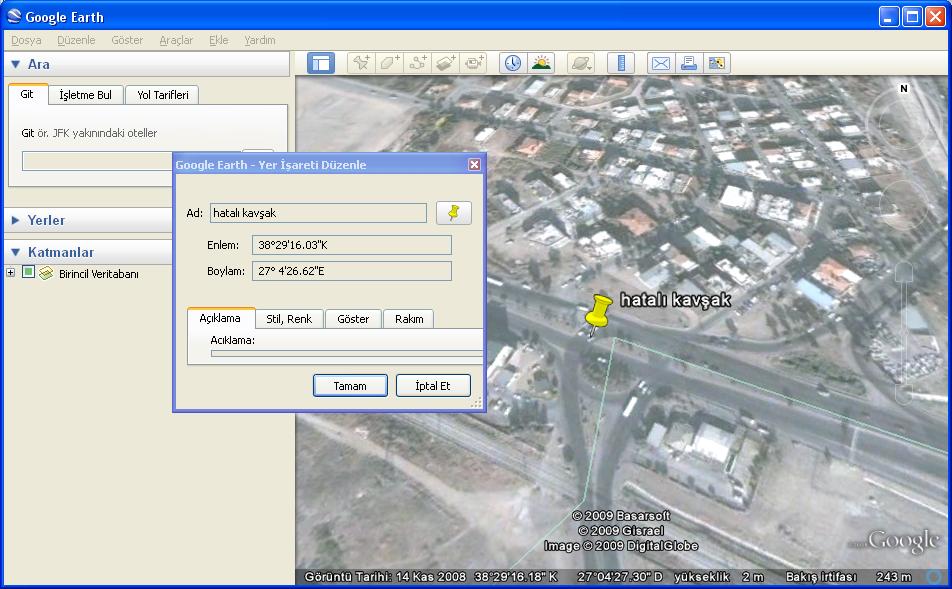952x589 pixels.
Task: Open the planet switcher (Sky/Mars) icon
Action: pyautogui.click(x=581, y=63)
